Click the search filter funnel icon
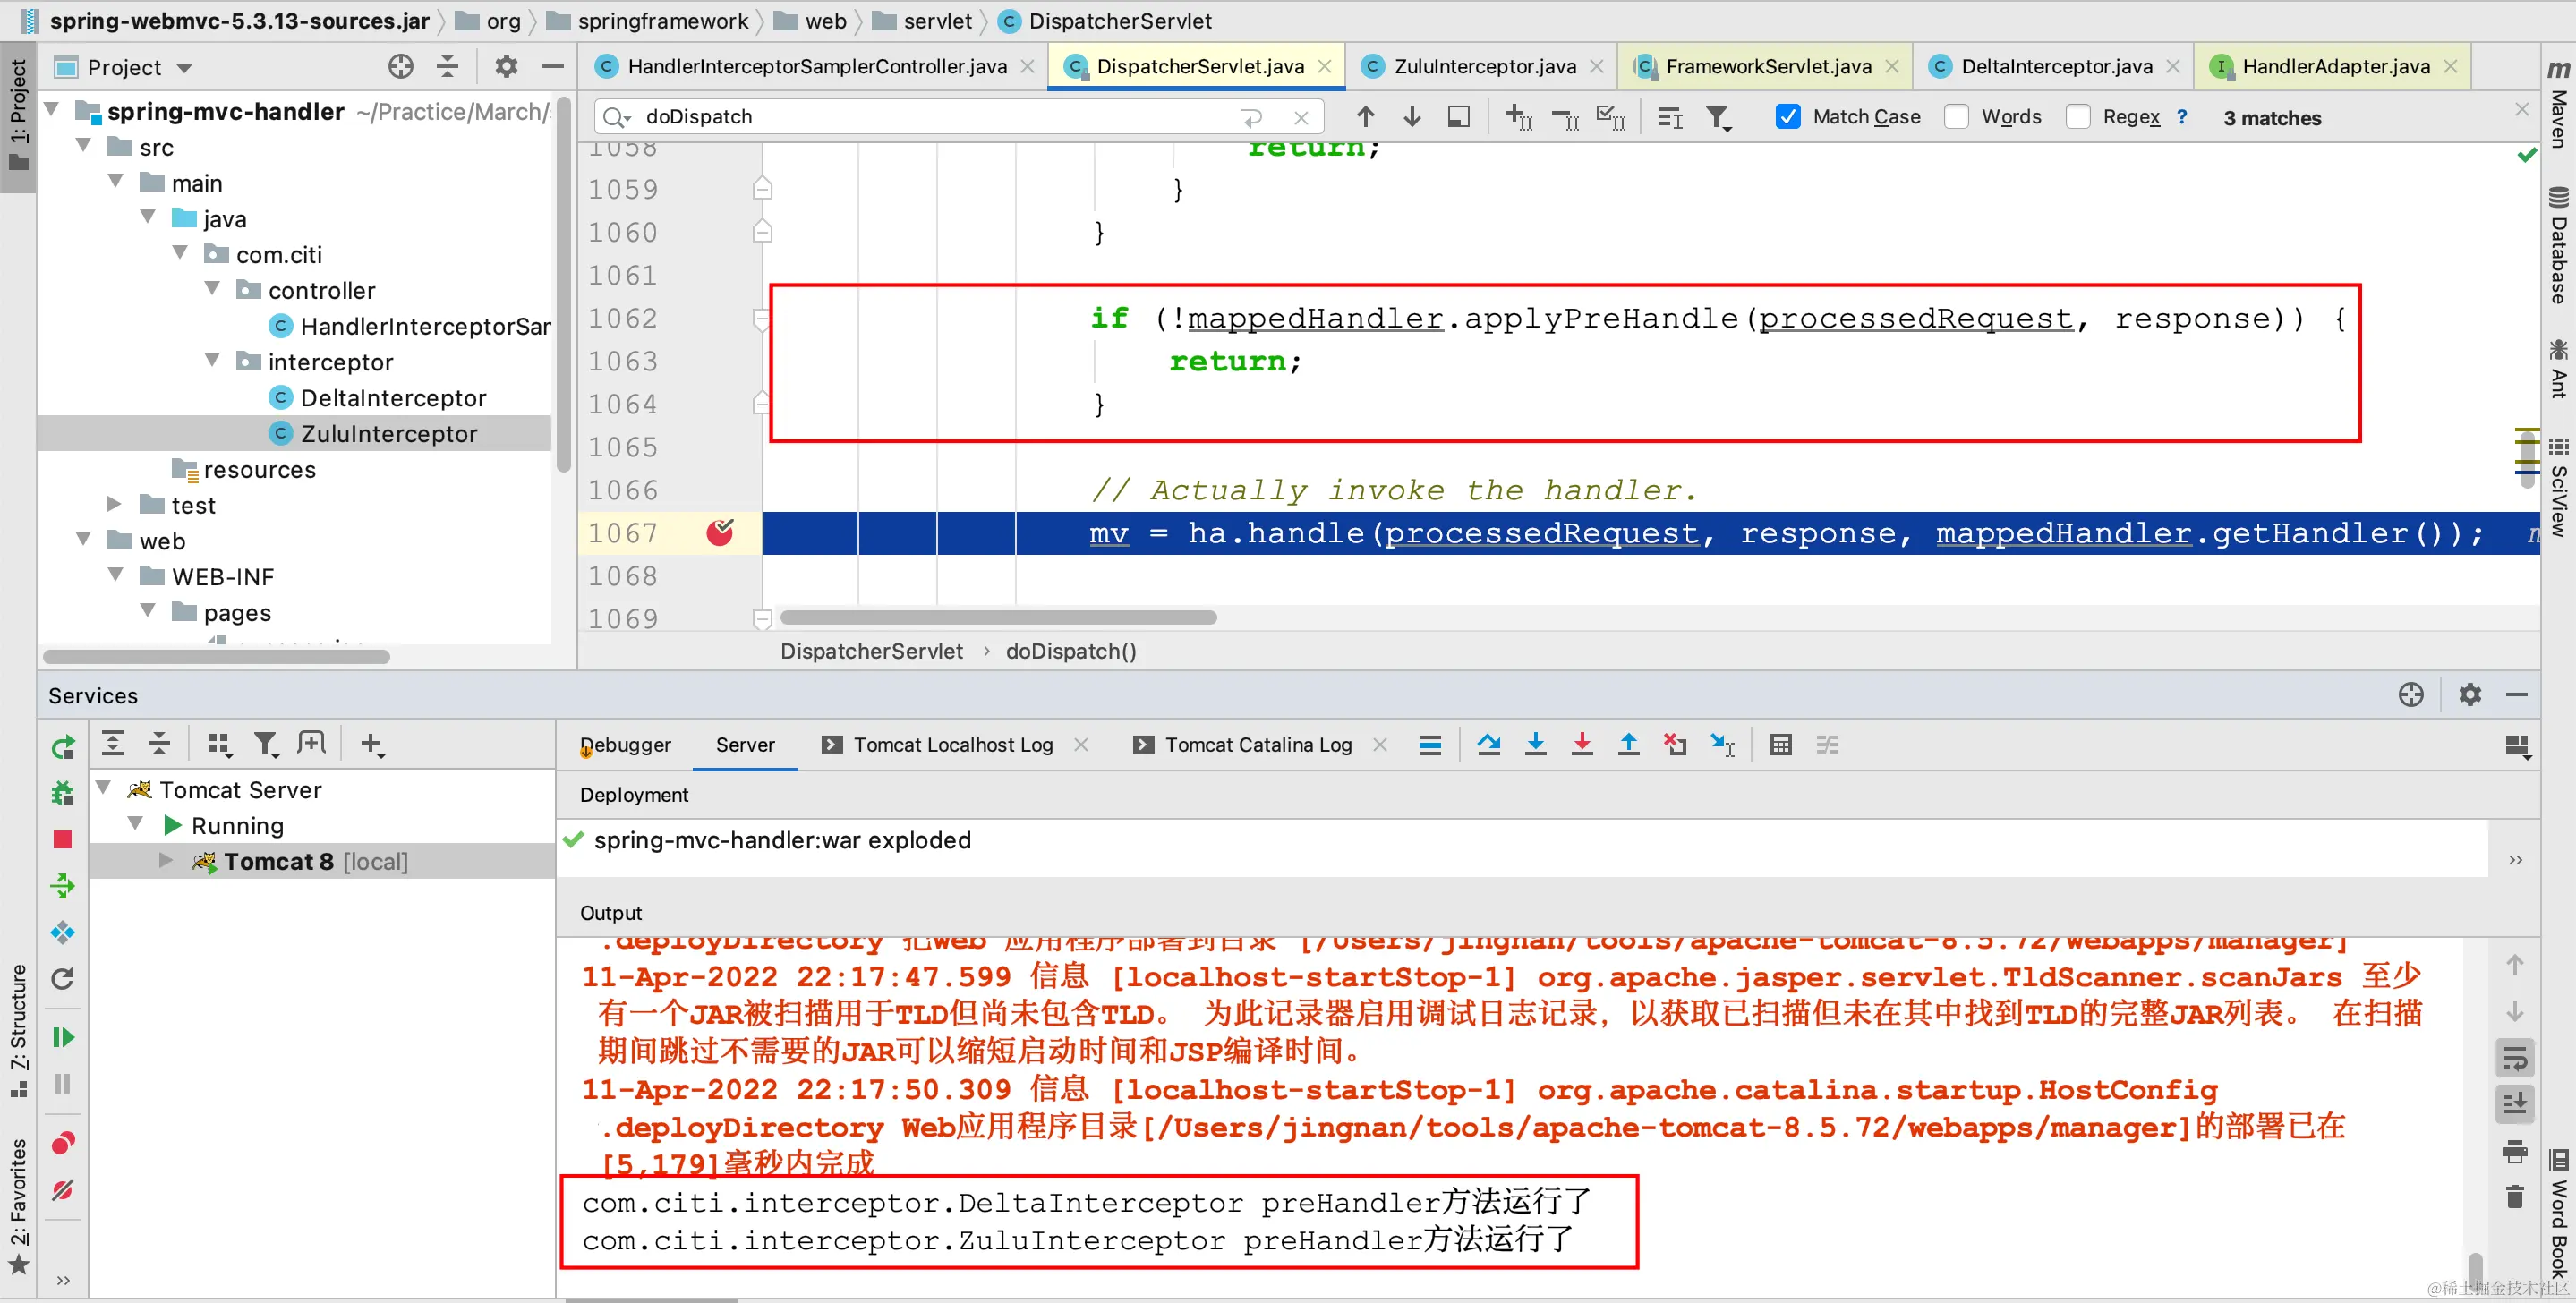 (1719, 118)
